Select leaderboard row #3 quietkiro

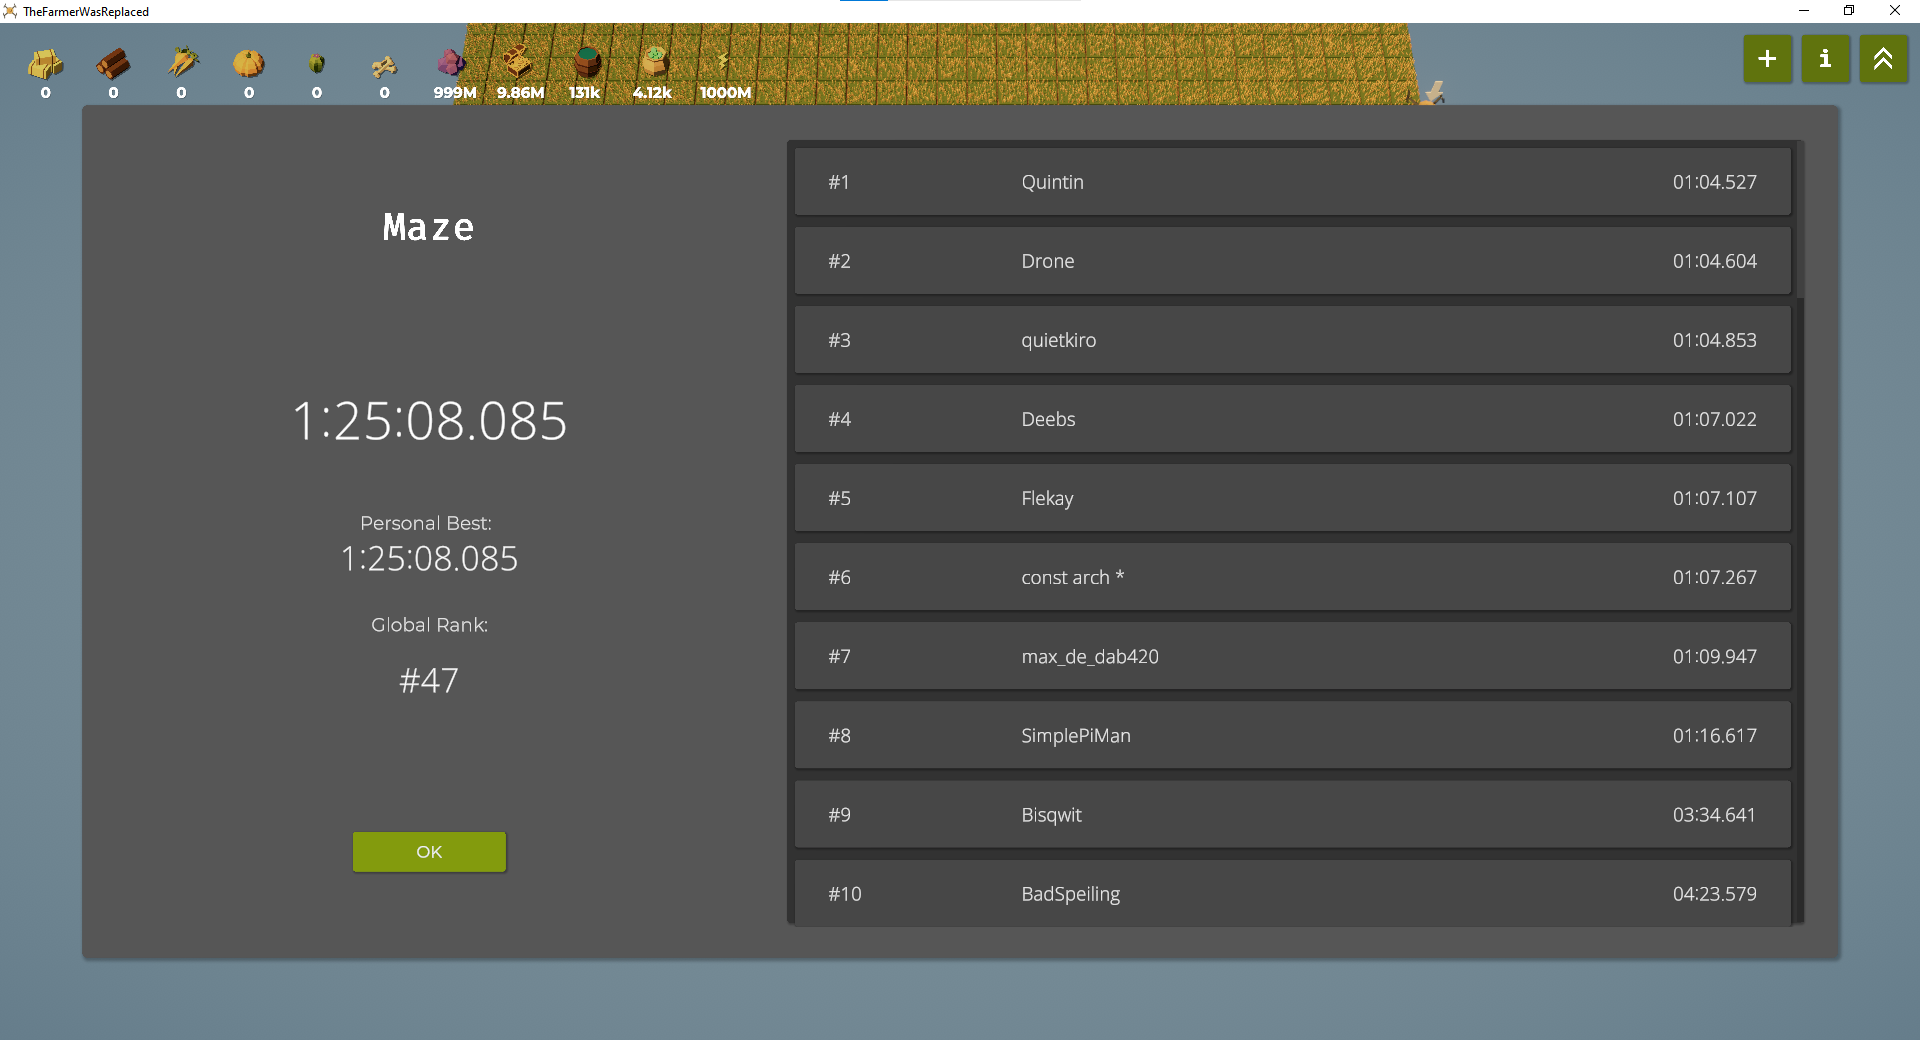point(1292,340)
